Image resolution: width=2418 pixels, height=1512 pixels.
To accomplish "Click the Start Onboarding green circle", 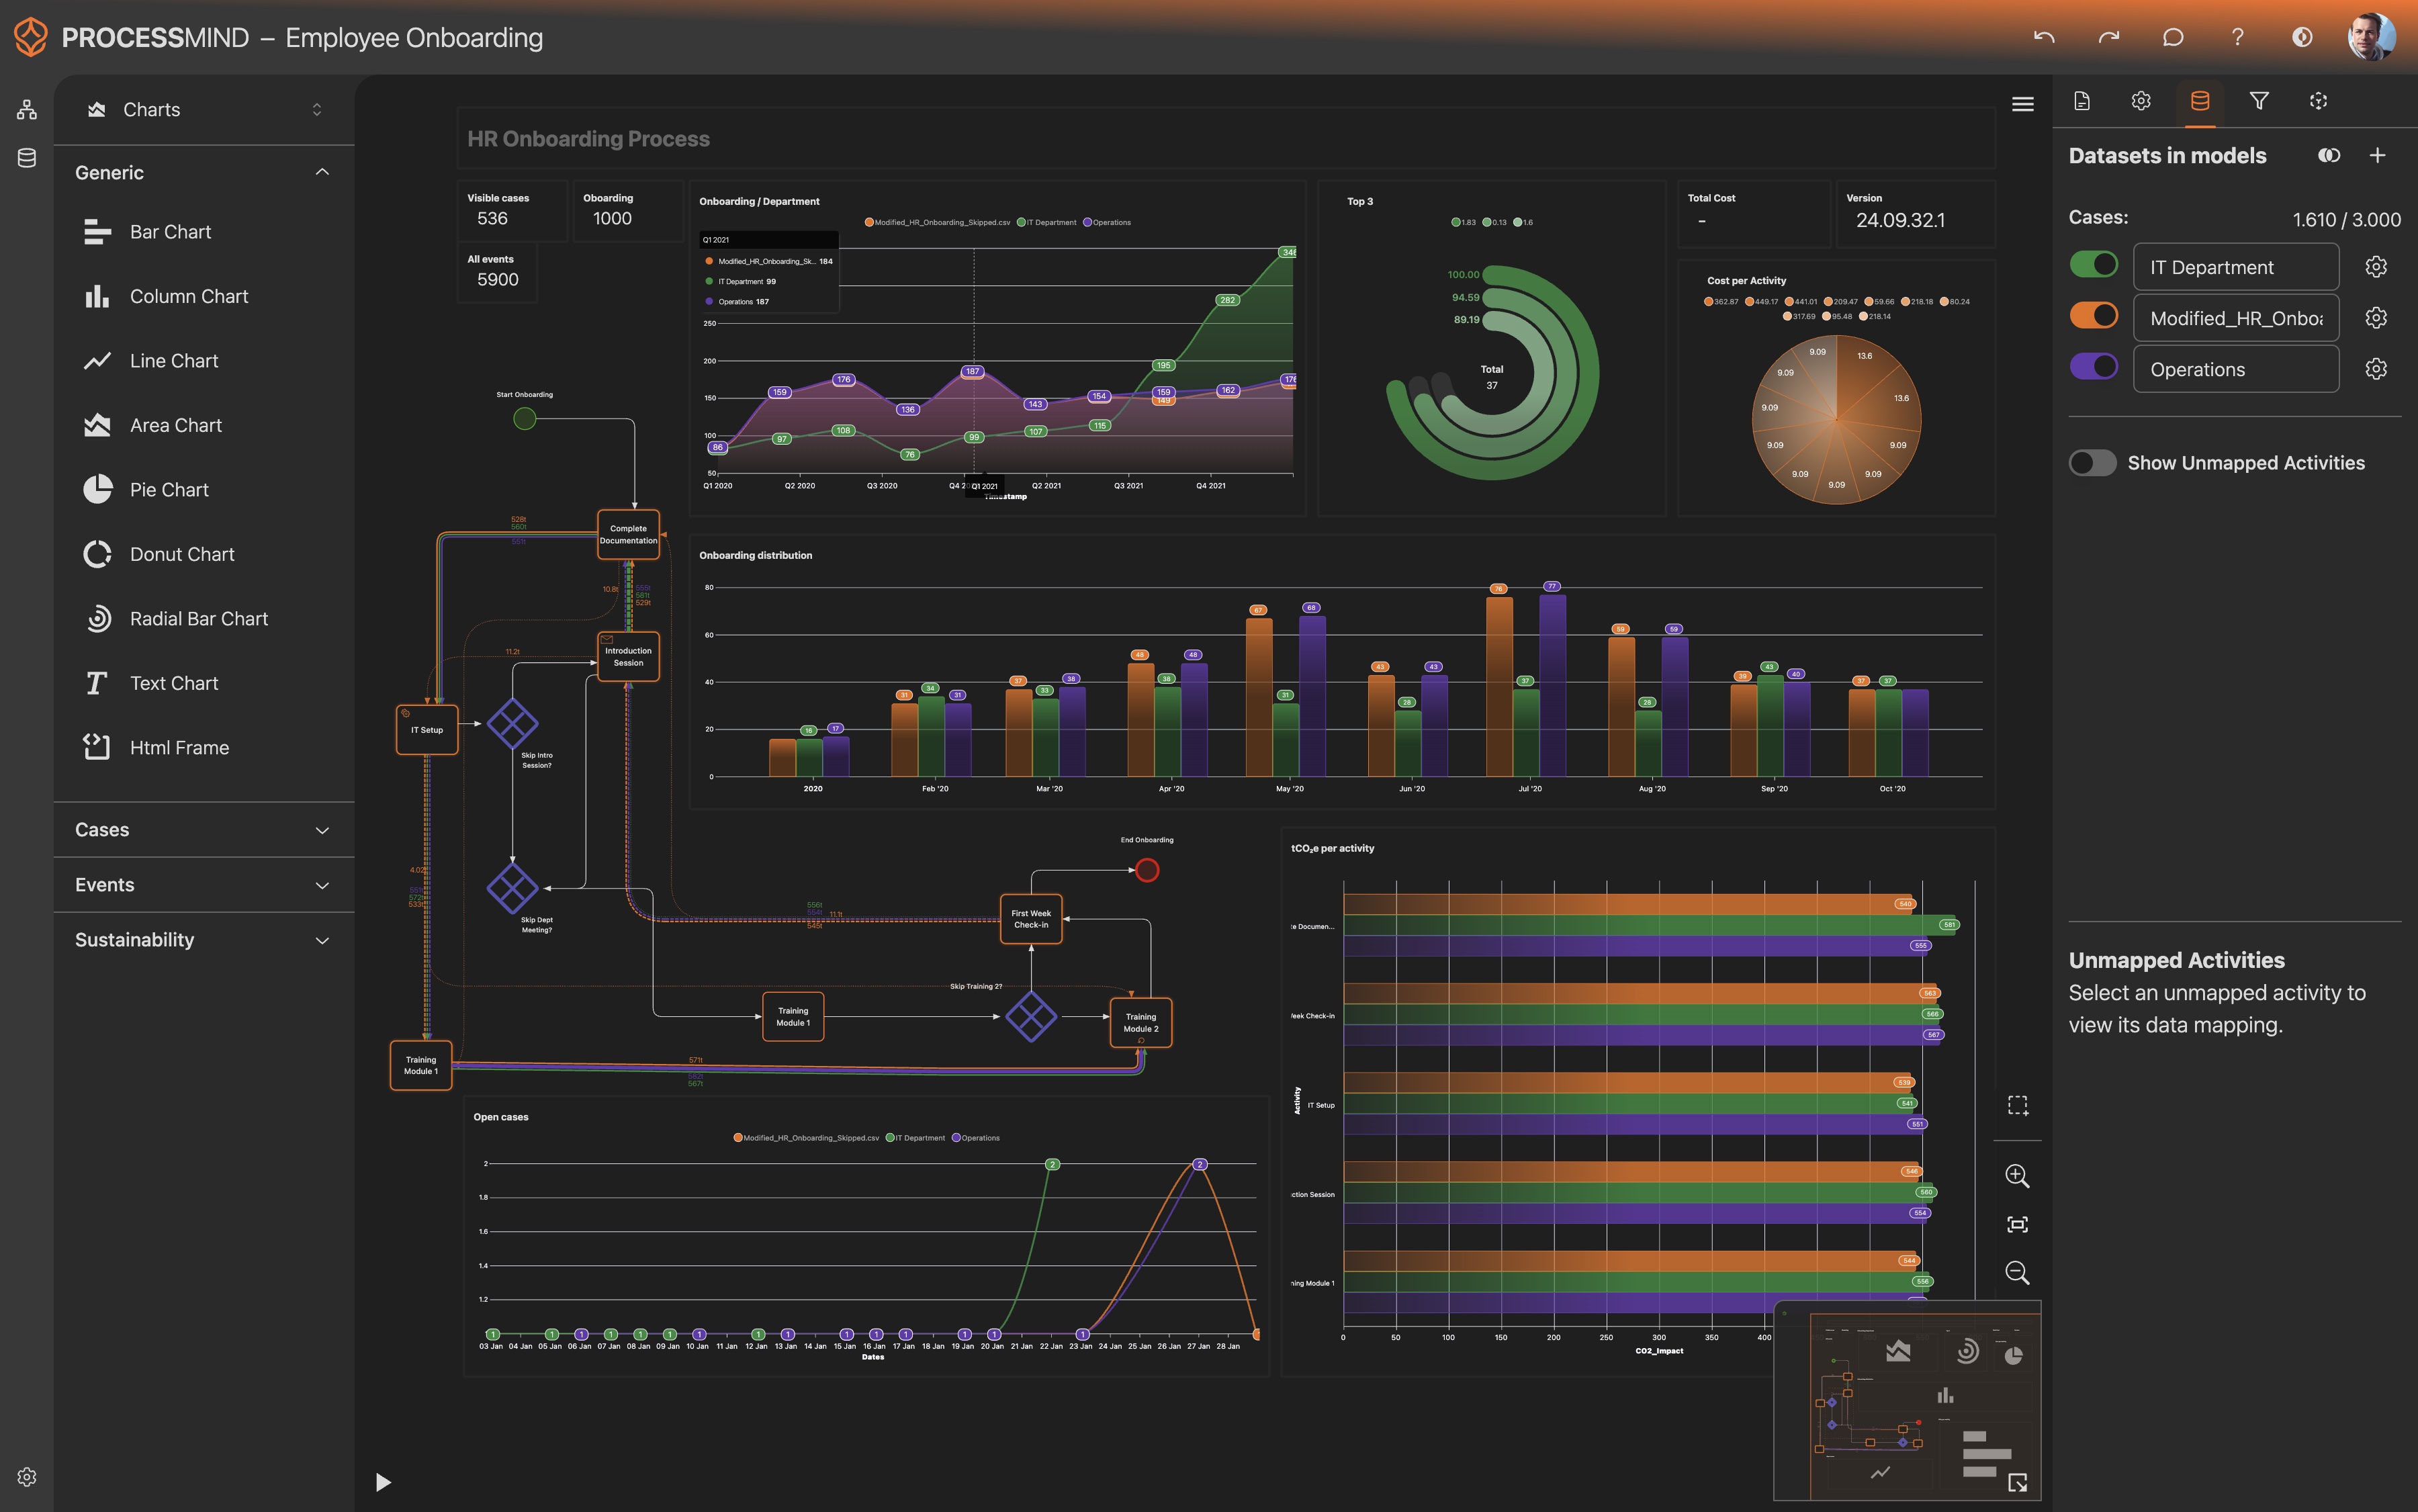I will click(525, 419).
